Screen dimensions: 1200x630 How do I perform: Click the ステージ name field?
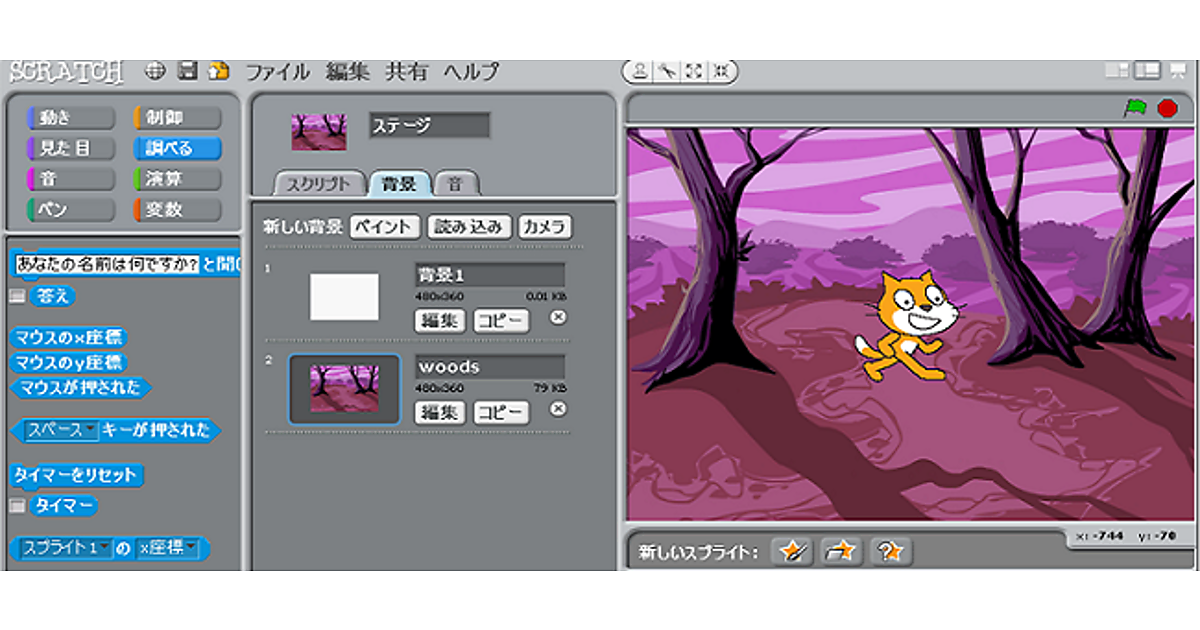pyautogui.click(x=429, y=125)
